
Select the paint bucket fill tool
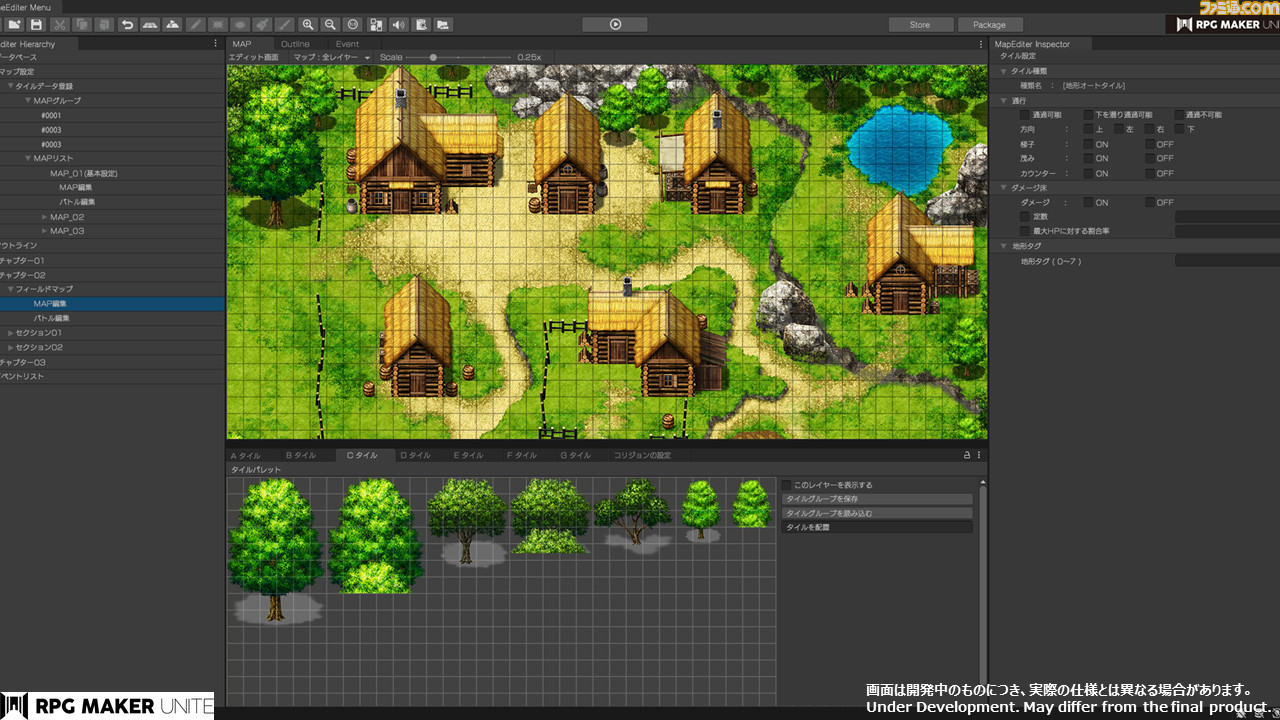coord(262,24)
